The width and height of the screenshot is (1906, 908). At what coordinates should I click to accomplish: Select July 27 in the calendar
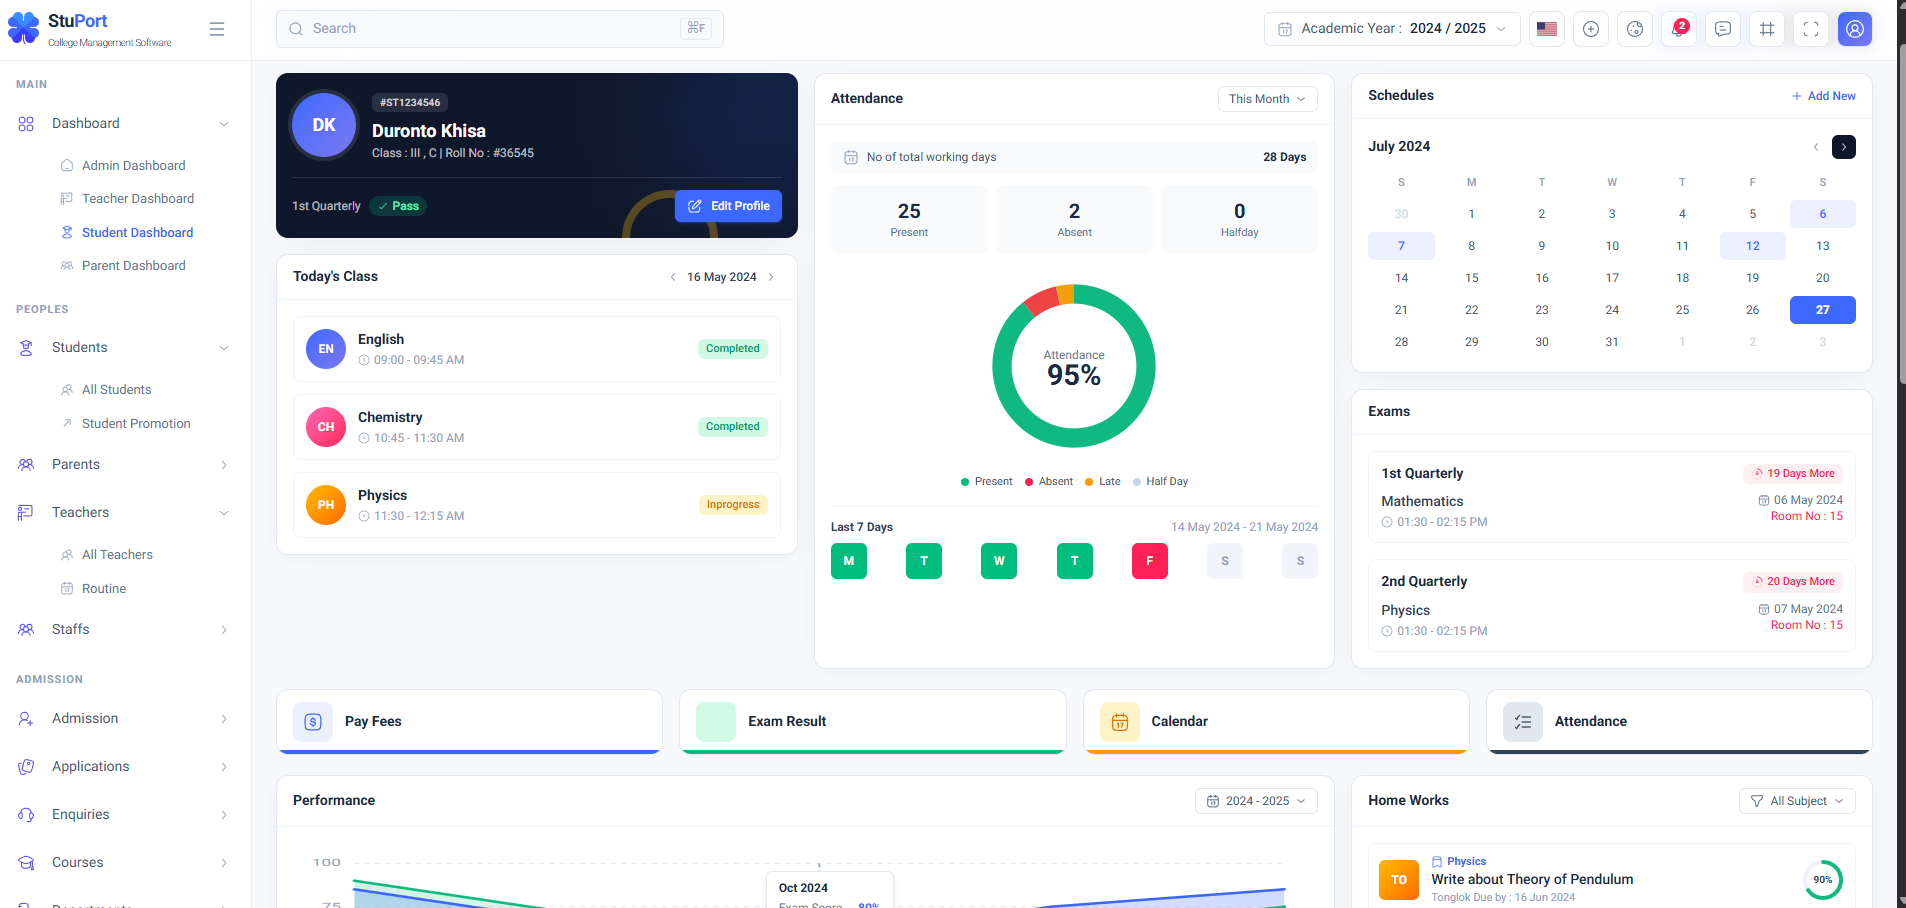tap(1823, 310)
